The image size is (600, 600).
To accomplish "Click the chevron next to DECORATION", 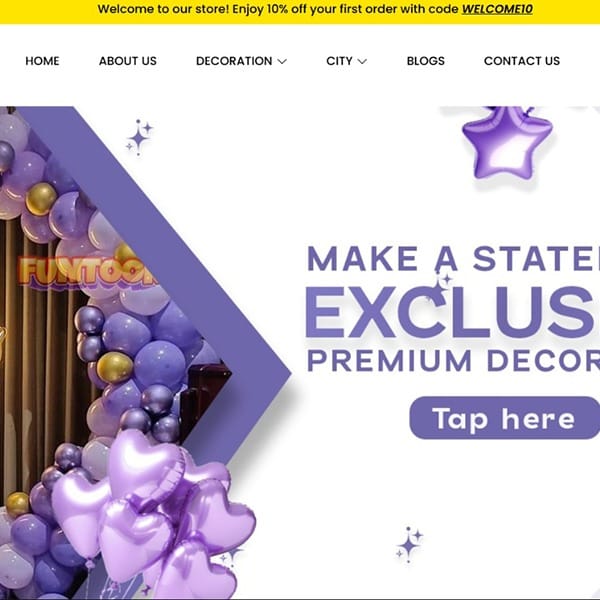I will pos(282,61).
